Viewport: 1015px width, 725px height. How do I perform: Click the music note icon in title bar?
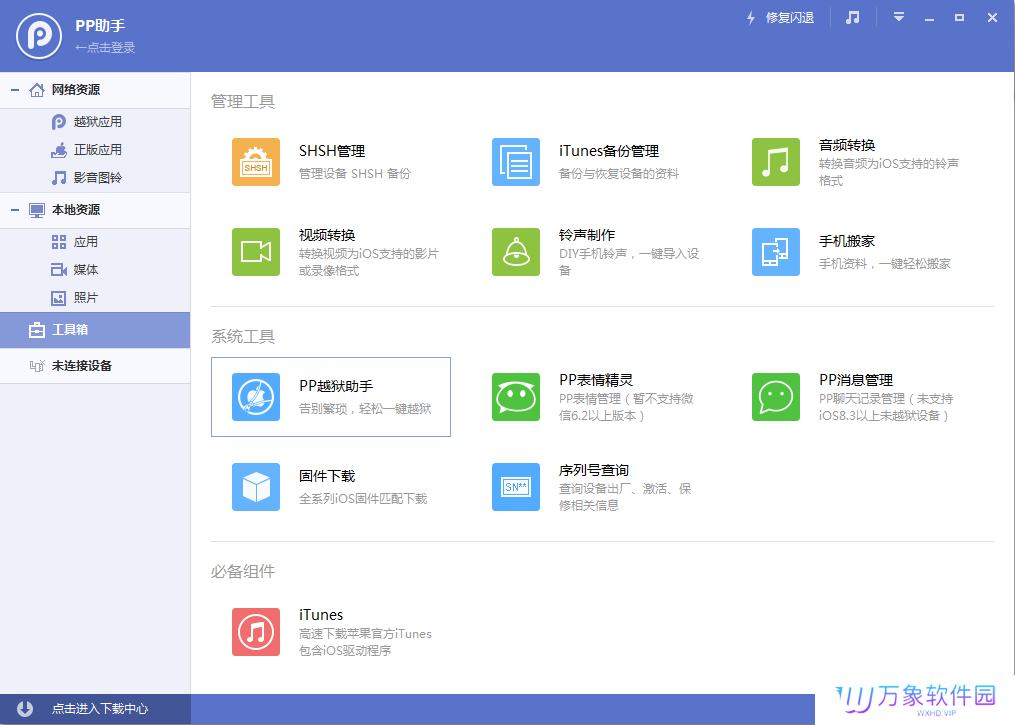click(x=853, y=17)
